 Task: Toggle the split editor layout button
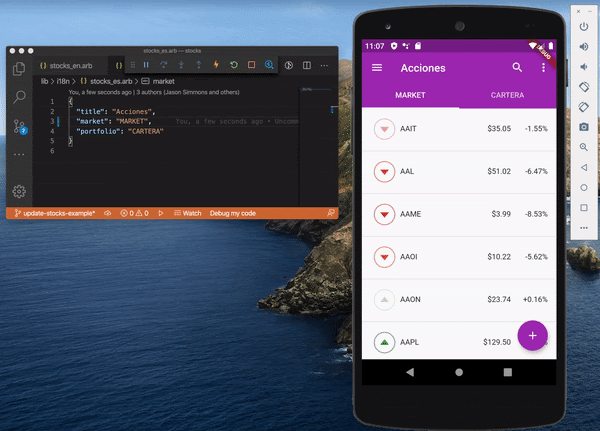click(x=306, y=65)
